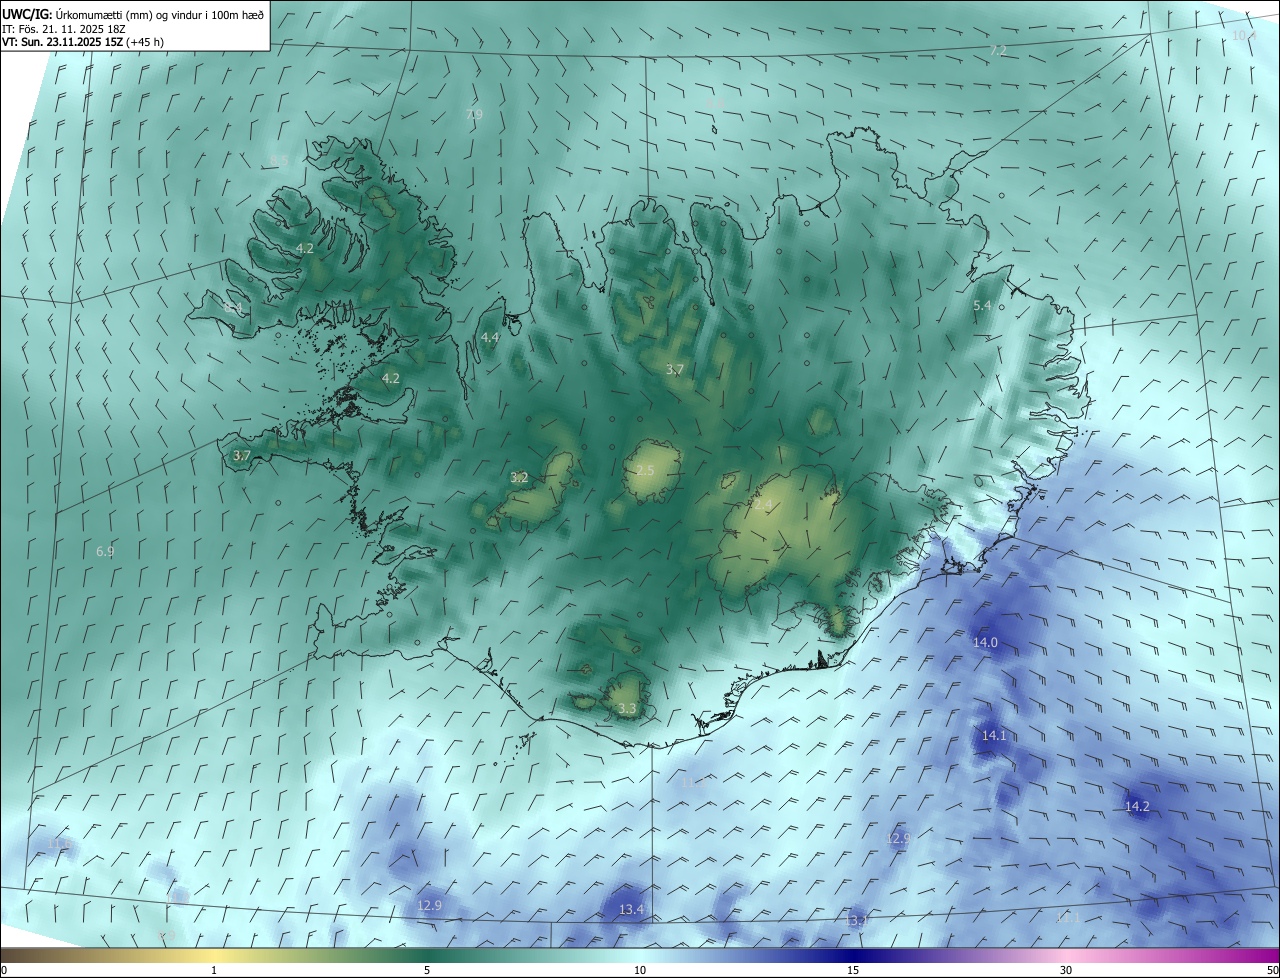This screenshot has width=1280, height=978.
Task: Click the 5.4 value label
Action: (x=982, y=305)
